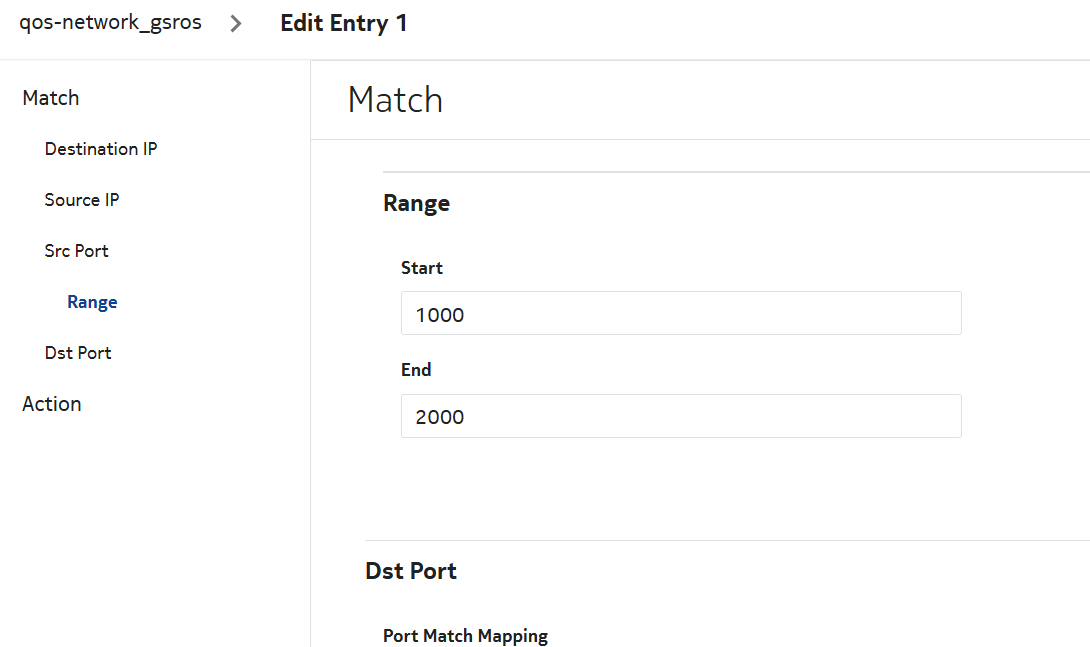Click the Dst Port section heading in main panel

coord(411,571)
